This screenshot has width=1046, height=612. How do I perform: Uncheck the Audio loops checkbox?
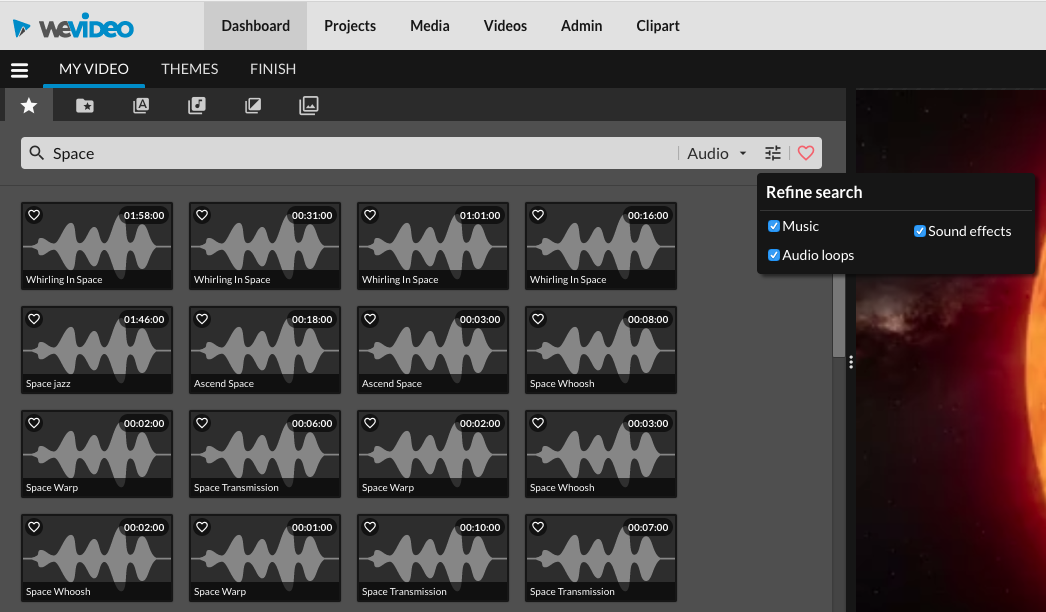774,255
